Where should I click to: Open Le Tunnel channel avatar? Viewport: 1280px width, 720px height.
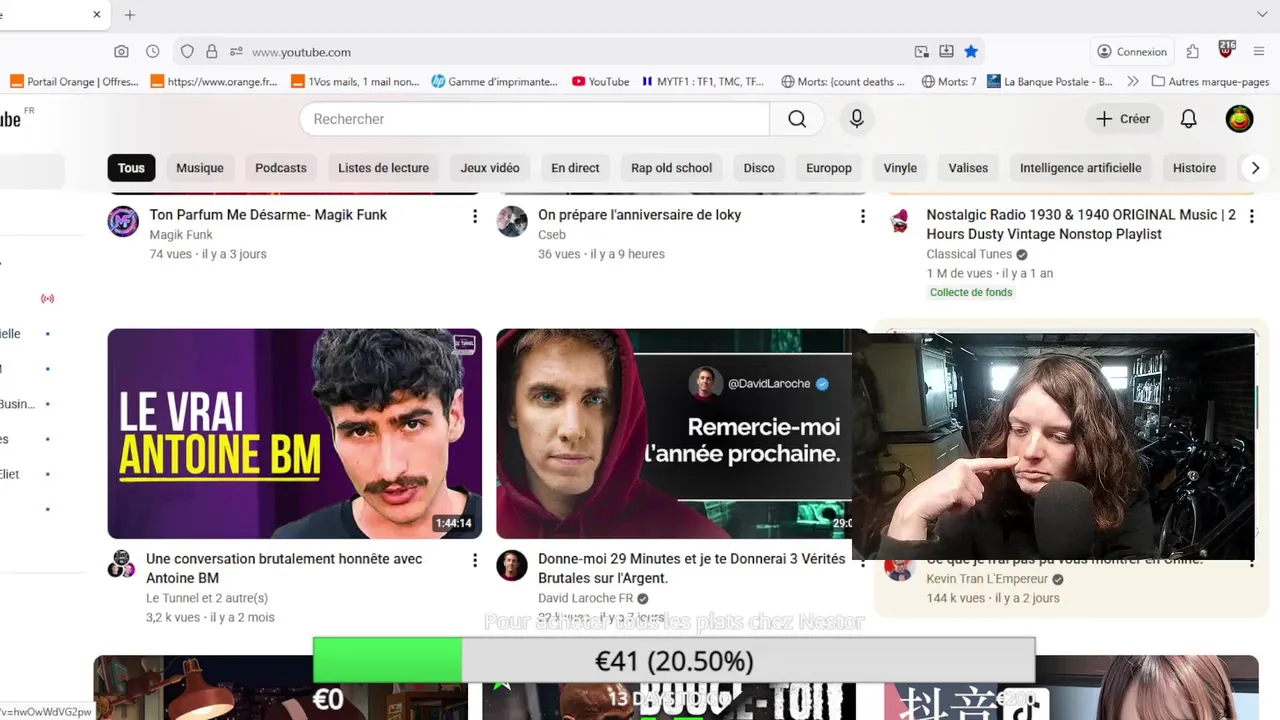tap(122, 564)
